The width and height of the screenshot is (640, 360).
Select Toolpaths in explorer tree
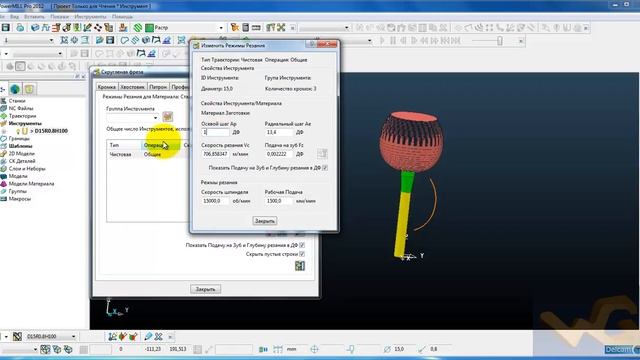pos(22,116)
